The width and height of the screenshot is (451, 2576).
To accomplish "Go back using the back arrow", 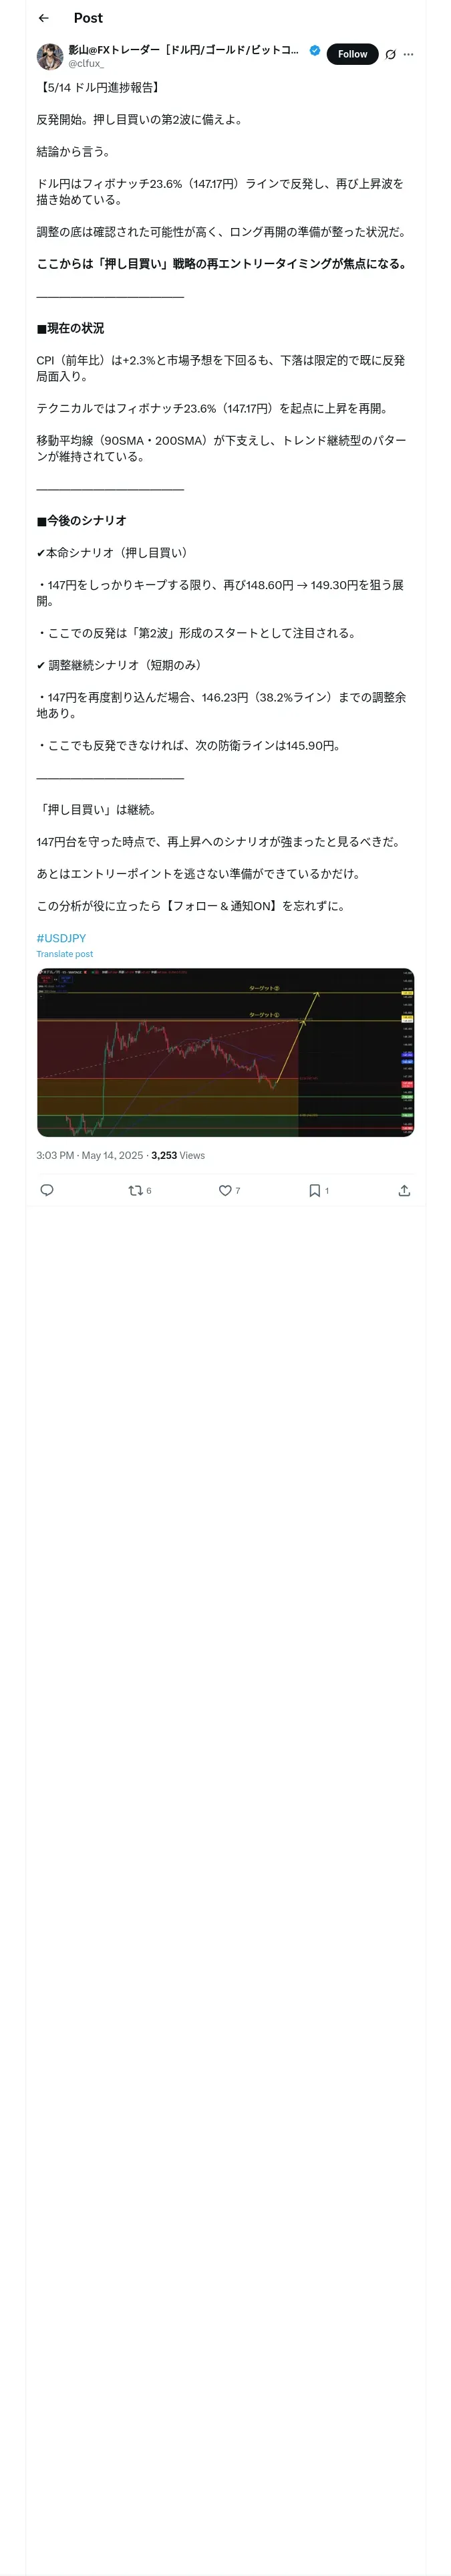I will tap(43, 18).
